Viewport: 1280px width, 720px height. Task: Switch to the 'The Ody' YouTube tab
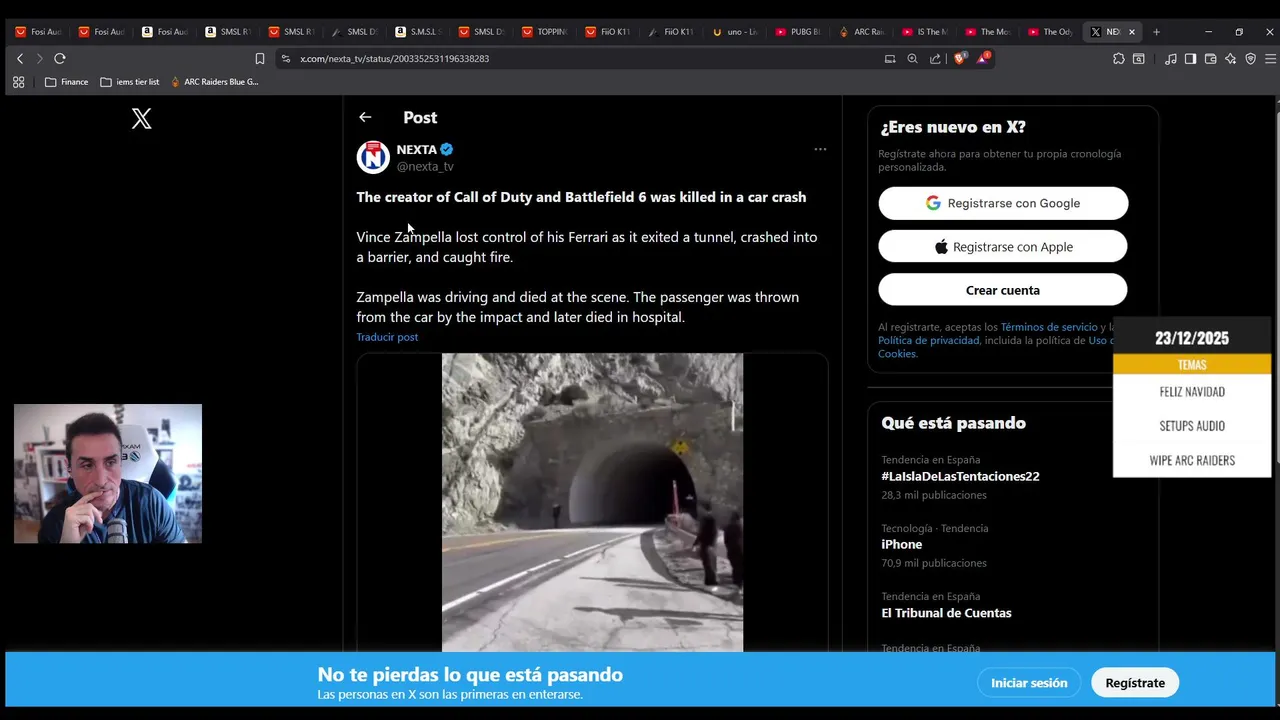point(1050,32)
